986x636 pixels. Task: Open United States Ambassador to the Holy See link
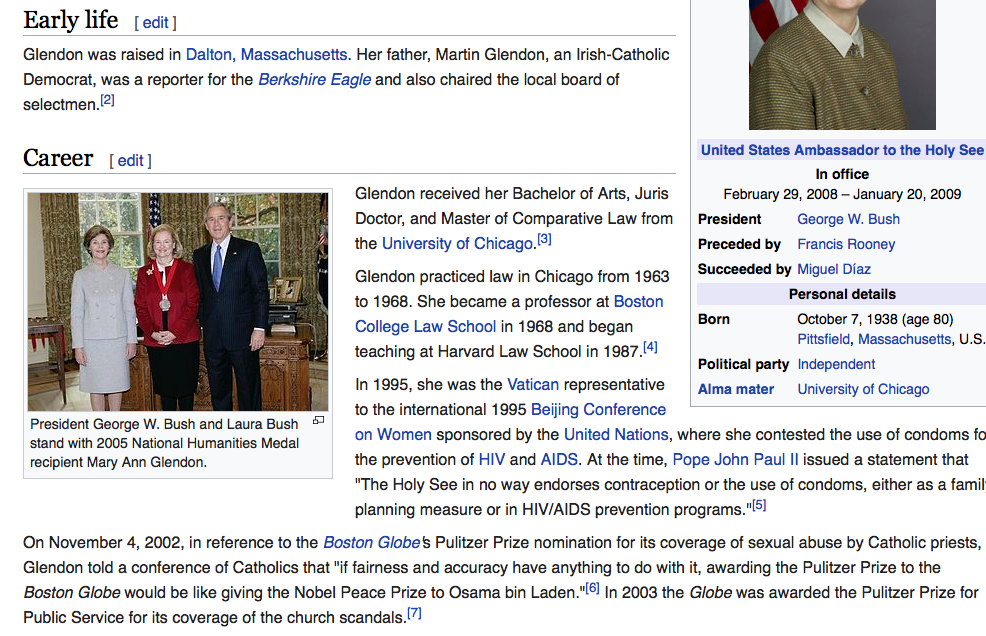point(842,150)
